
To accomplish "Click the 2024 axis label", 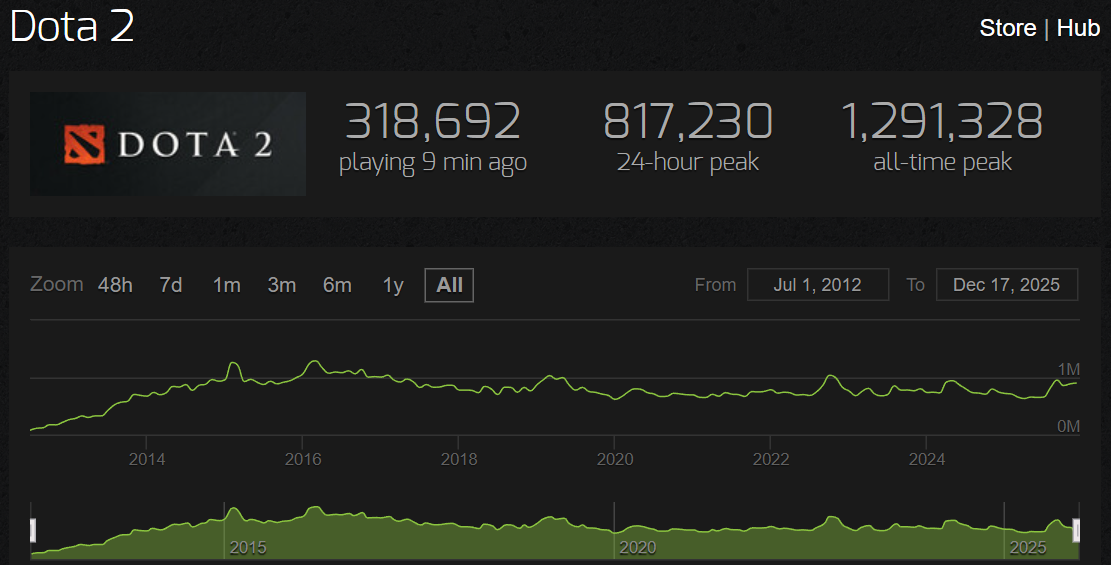I will pyautogui.click(x=927, y=459).
